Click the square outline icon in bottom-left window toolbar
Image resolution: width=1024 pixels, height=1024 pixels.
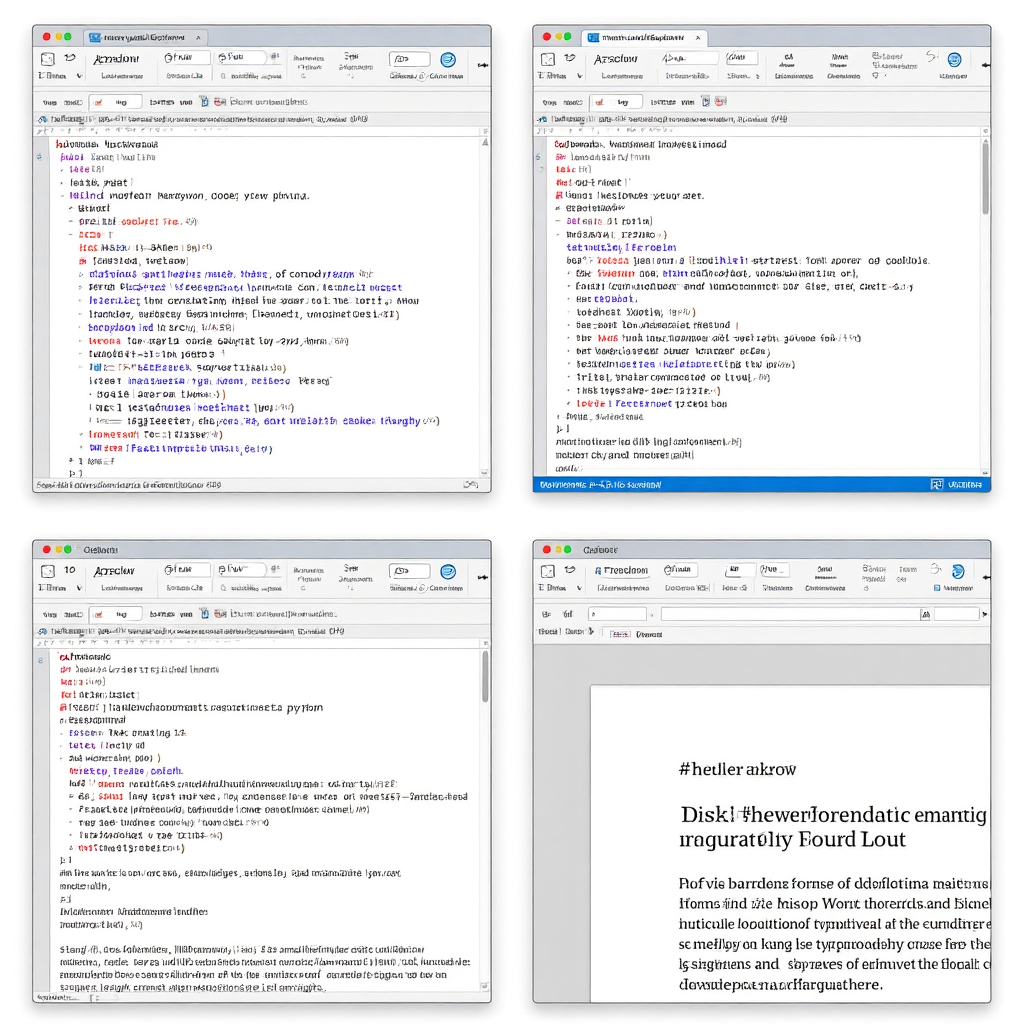(48, 571)
